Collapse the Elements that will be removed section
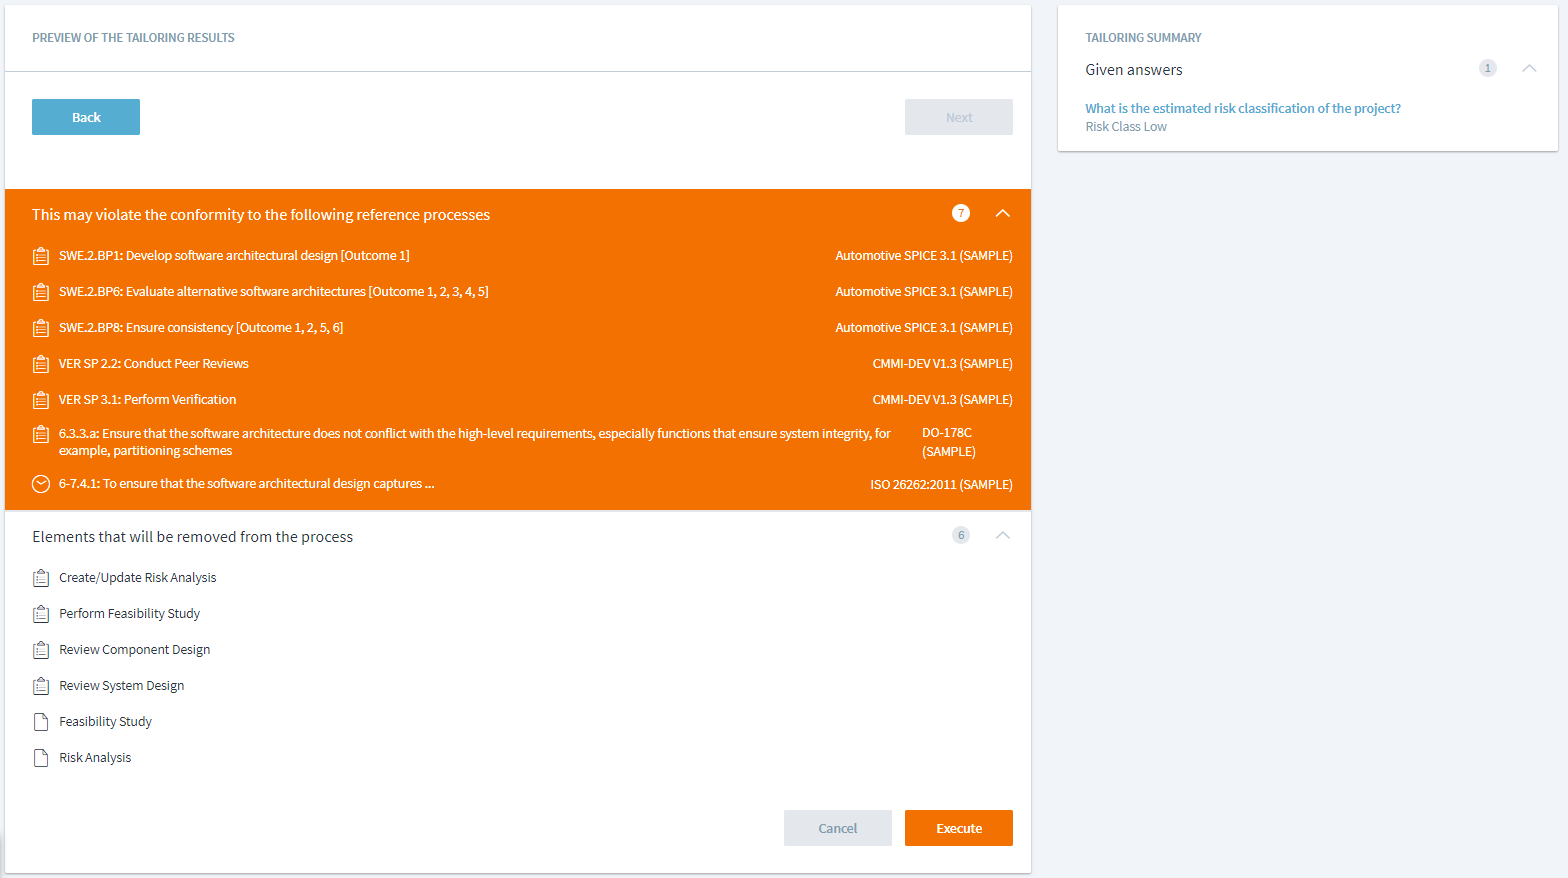 (1002, 536)
